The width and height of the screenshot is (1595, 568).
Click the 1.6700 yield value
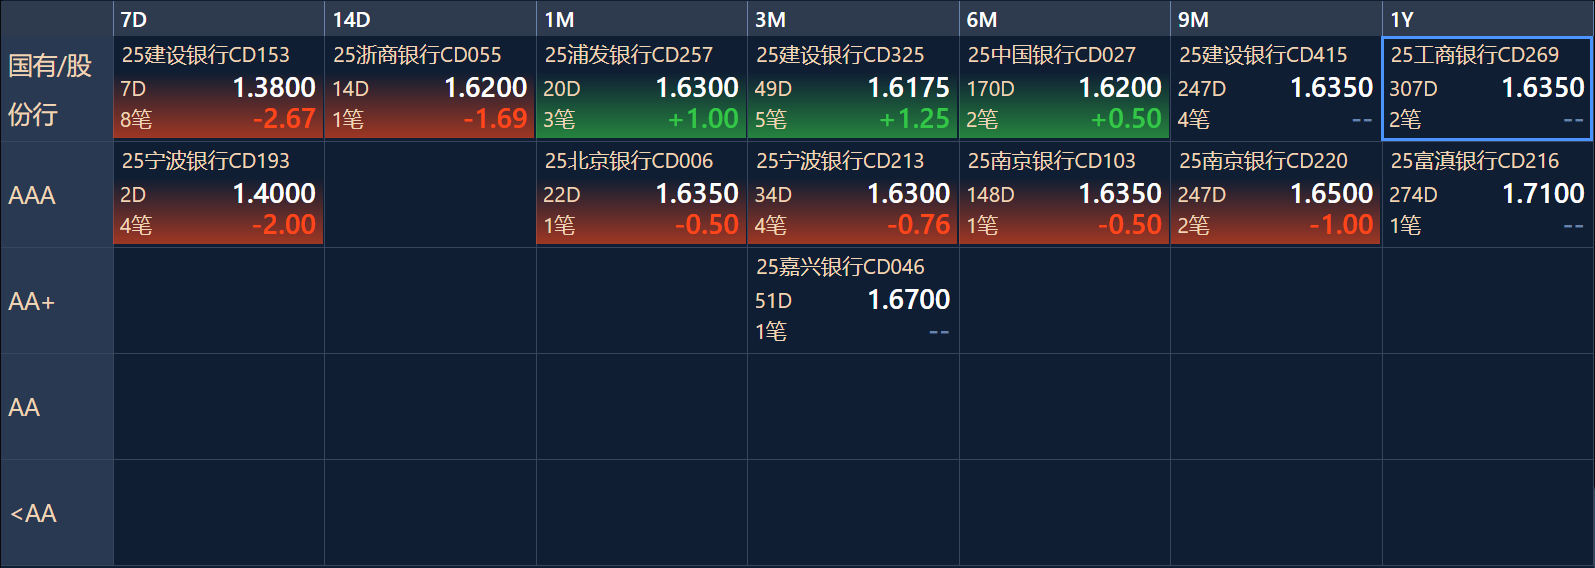909,300
